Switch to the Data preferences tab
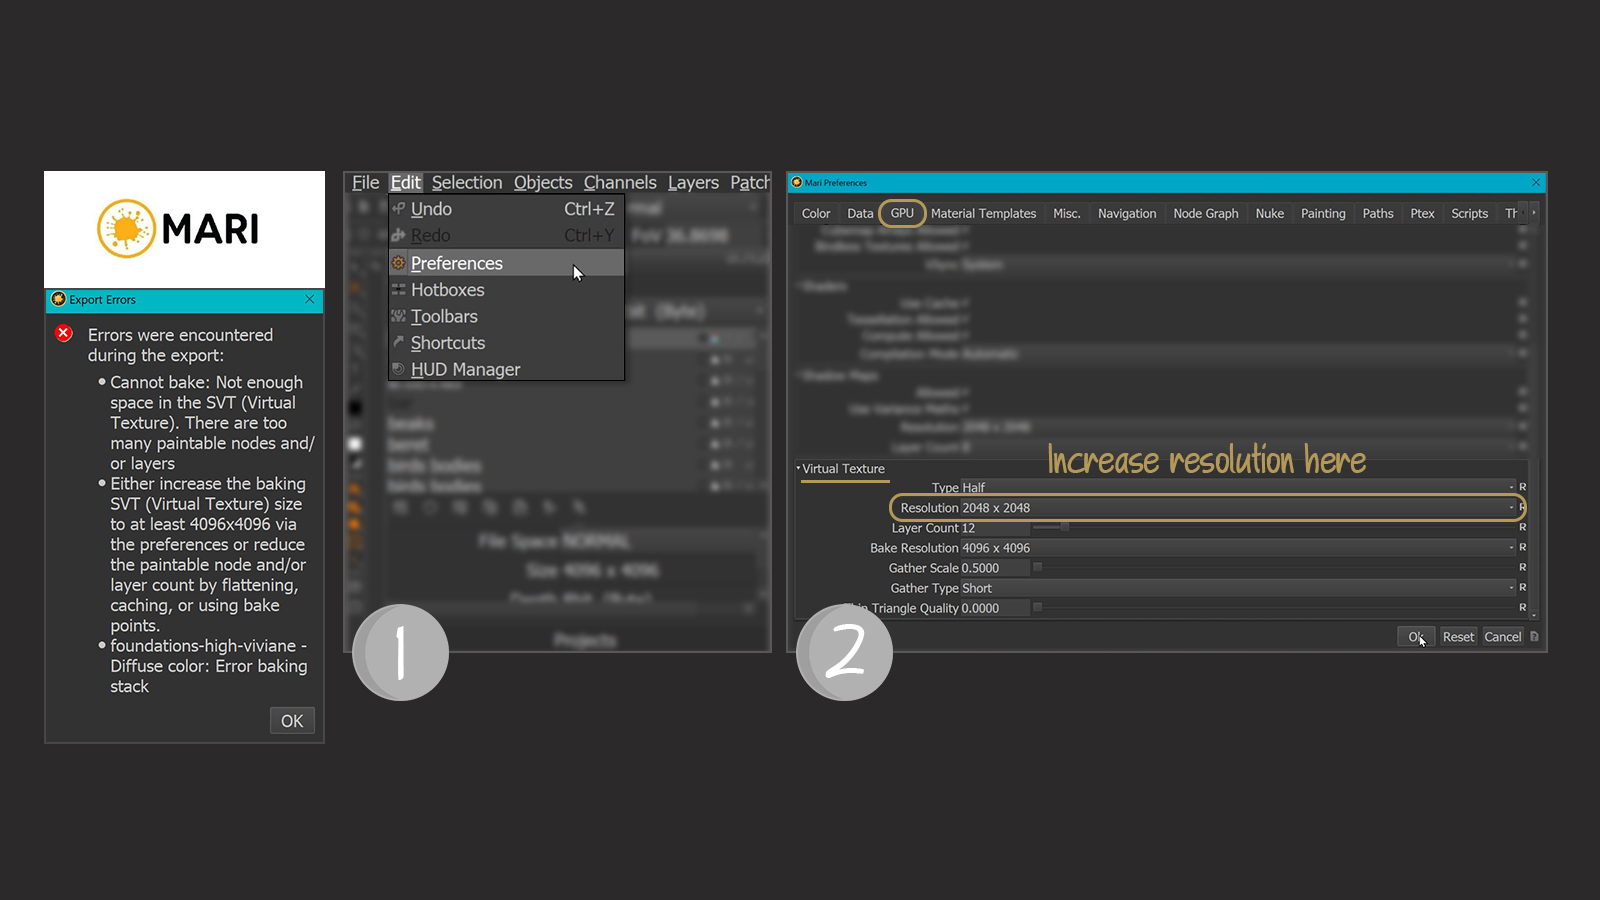Viewport: 1600px width, 900px height. pos(860,213)
